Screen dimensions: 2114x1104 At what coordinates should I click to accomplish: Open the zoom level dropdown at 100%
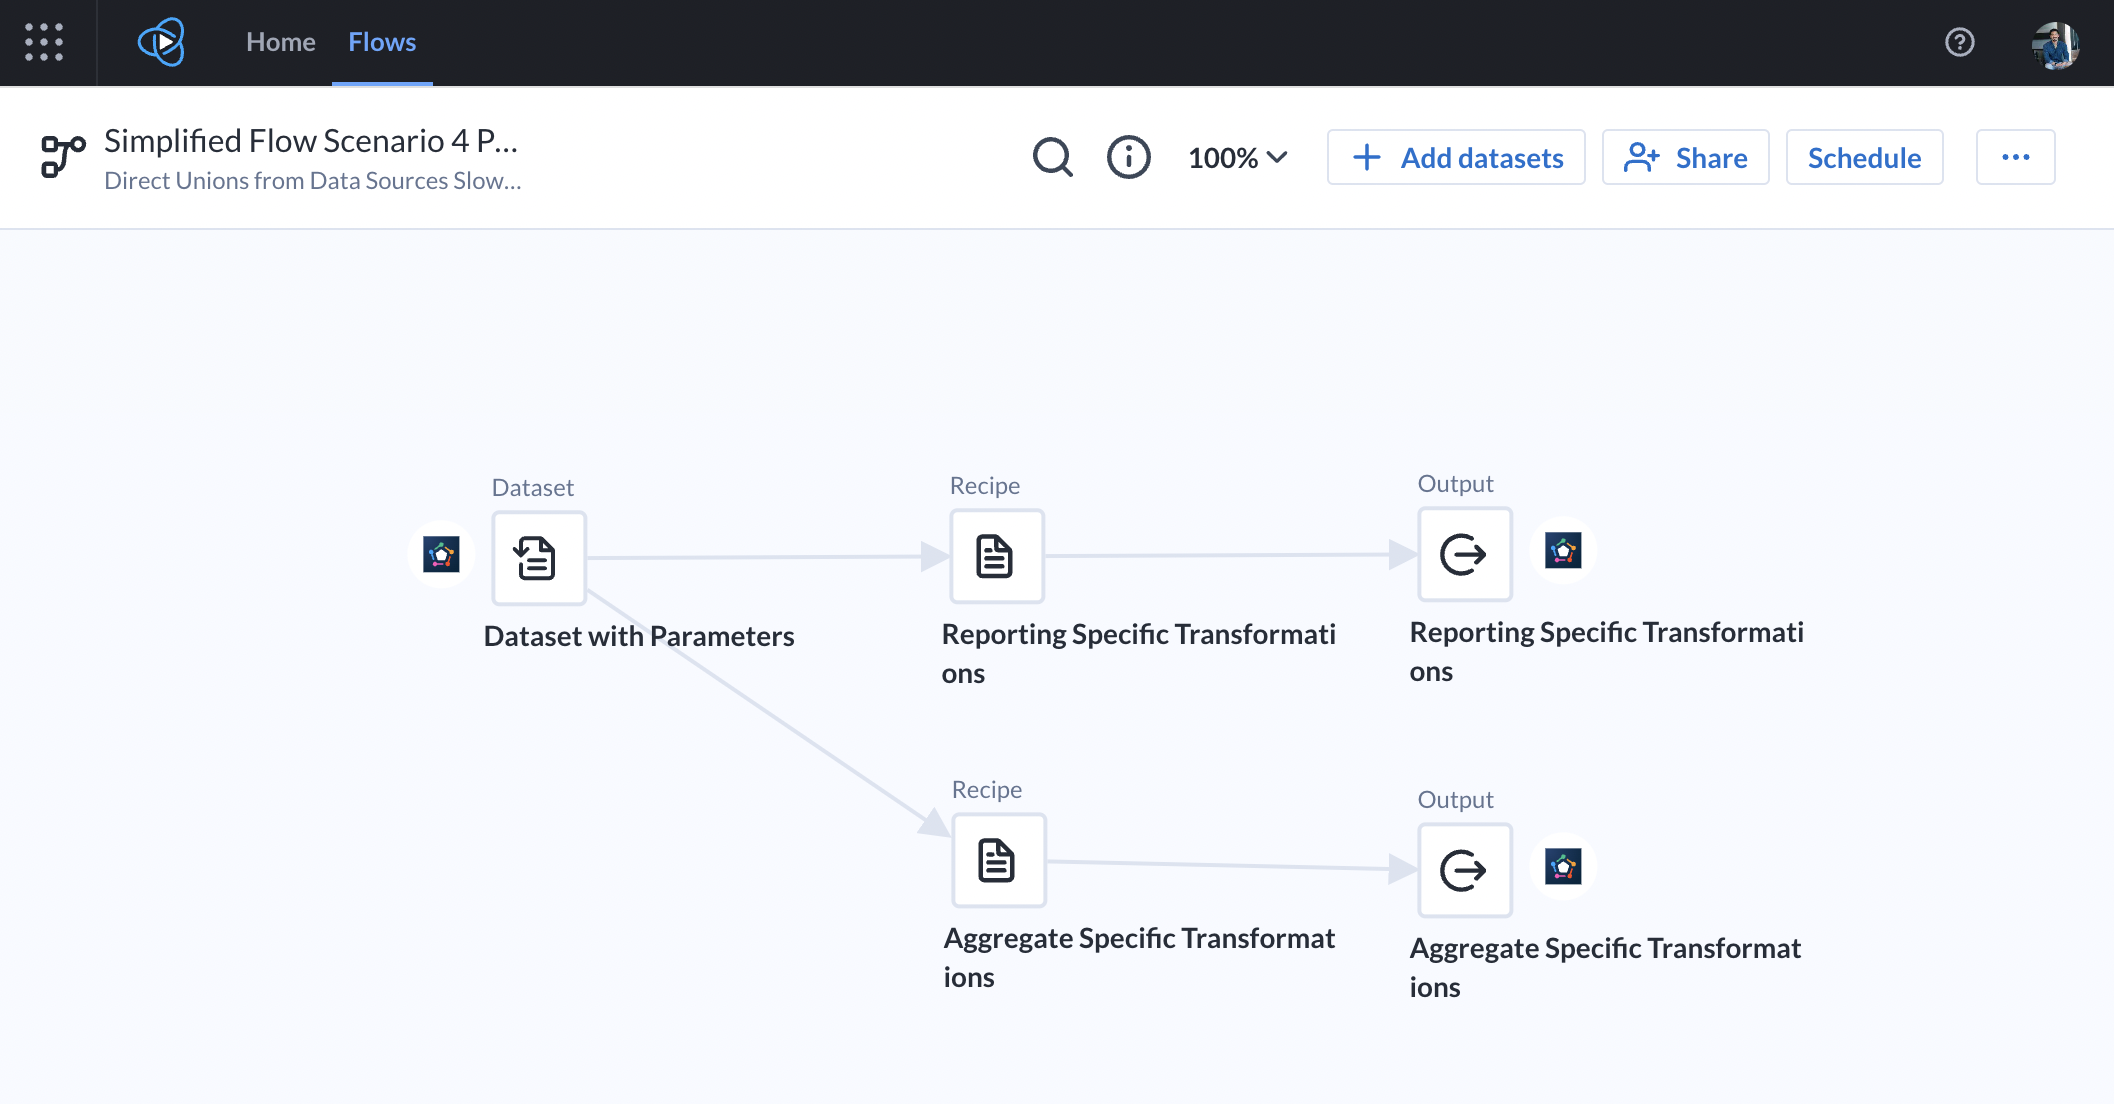click(x=1237, y=157)
